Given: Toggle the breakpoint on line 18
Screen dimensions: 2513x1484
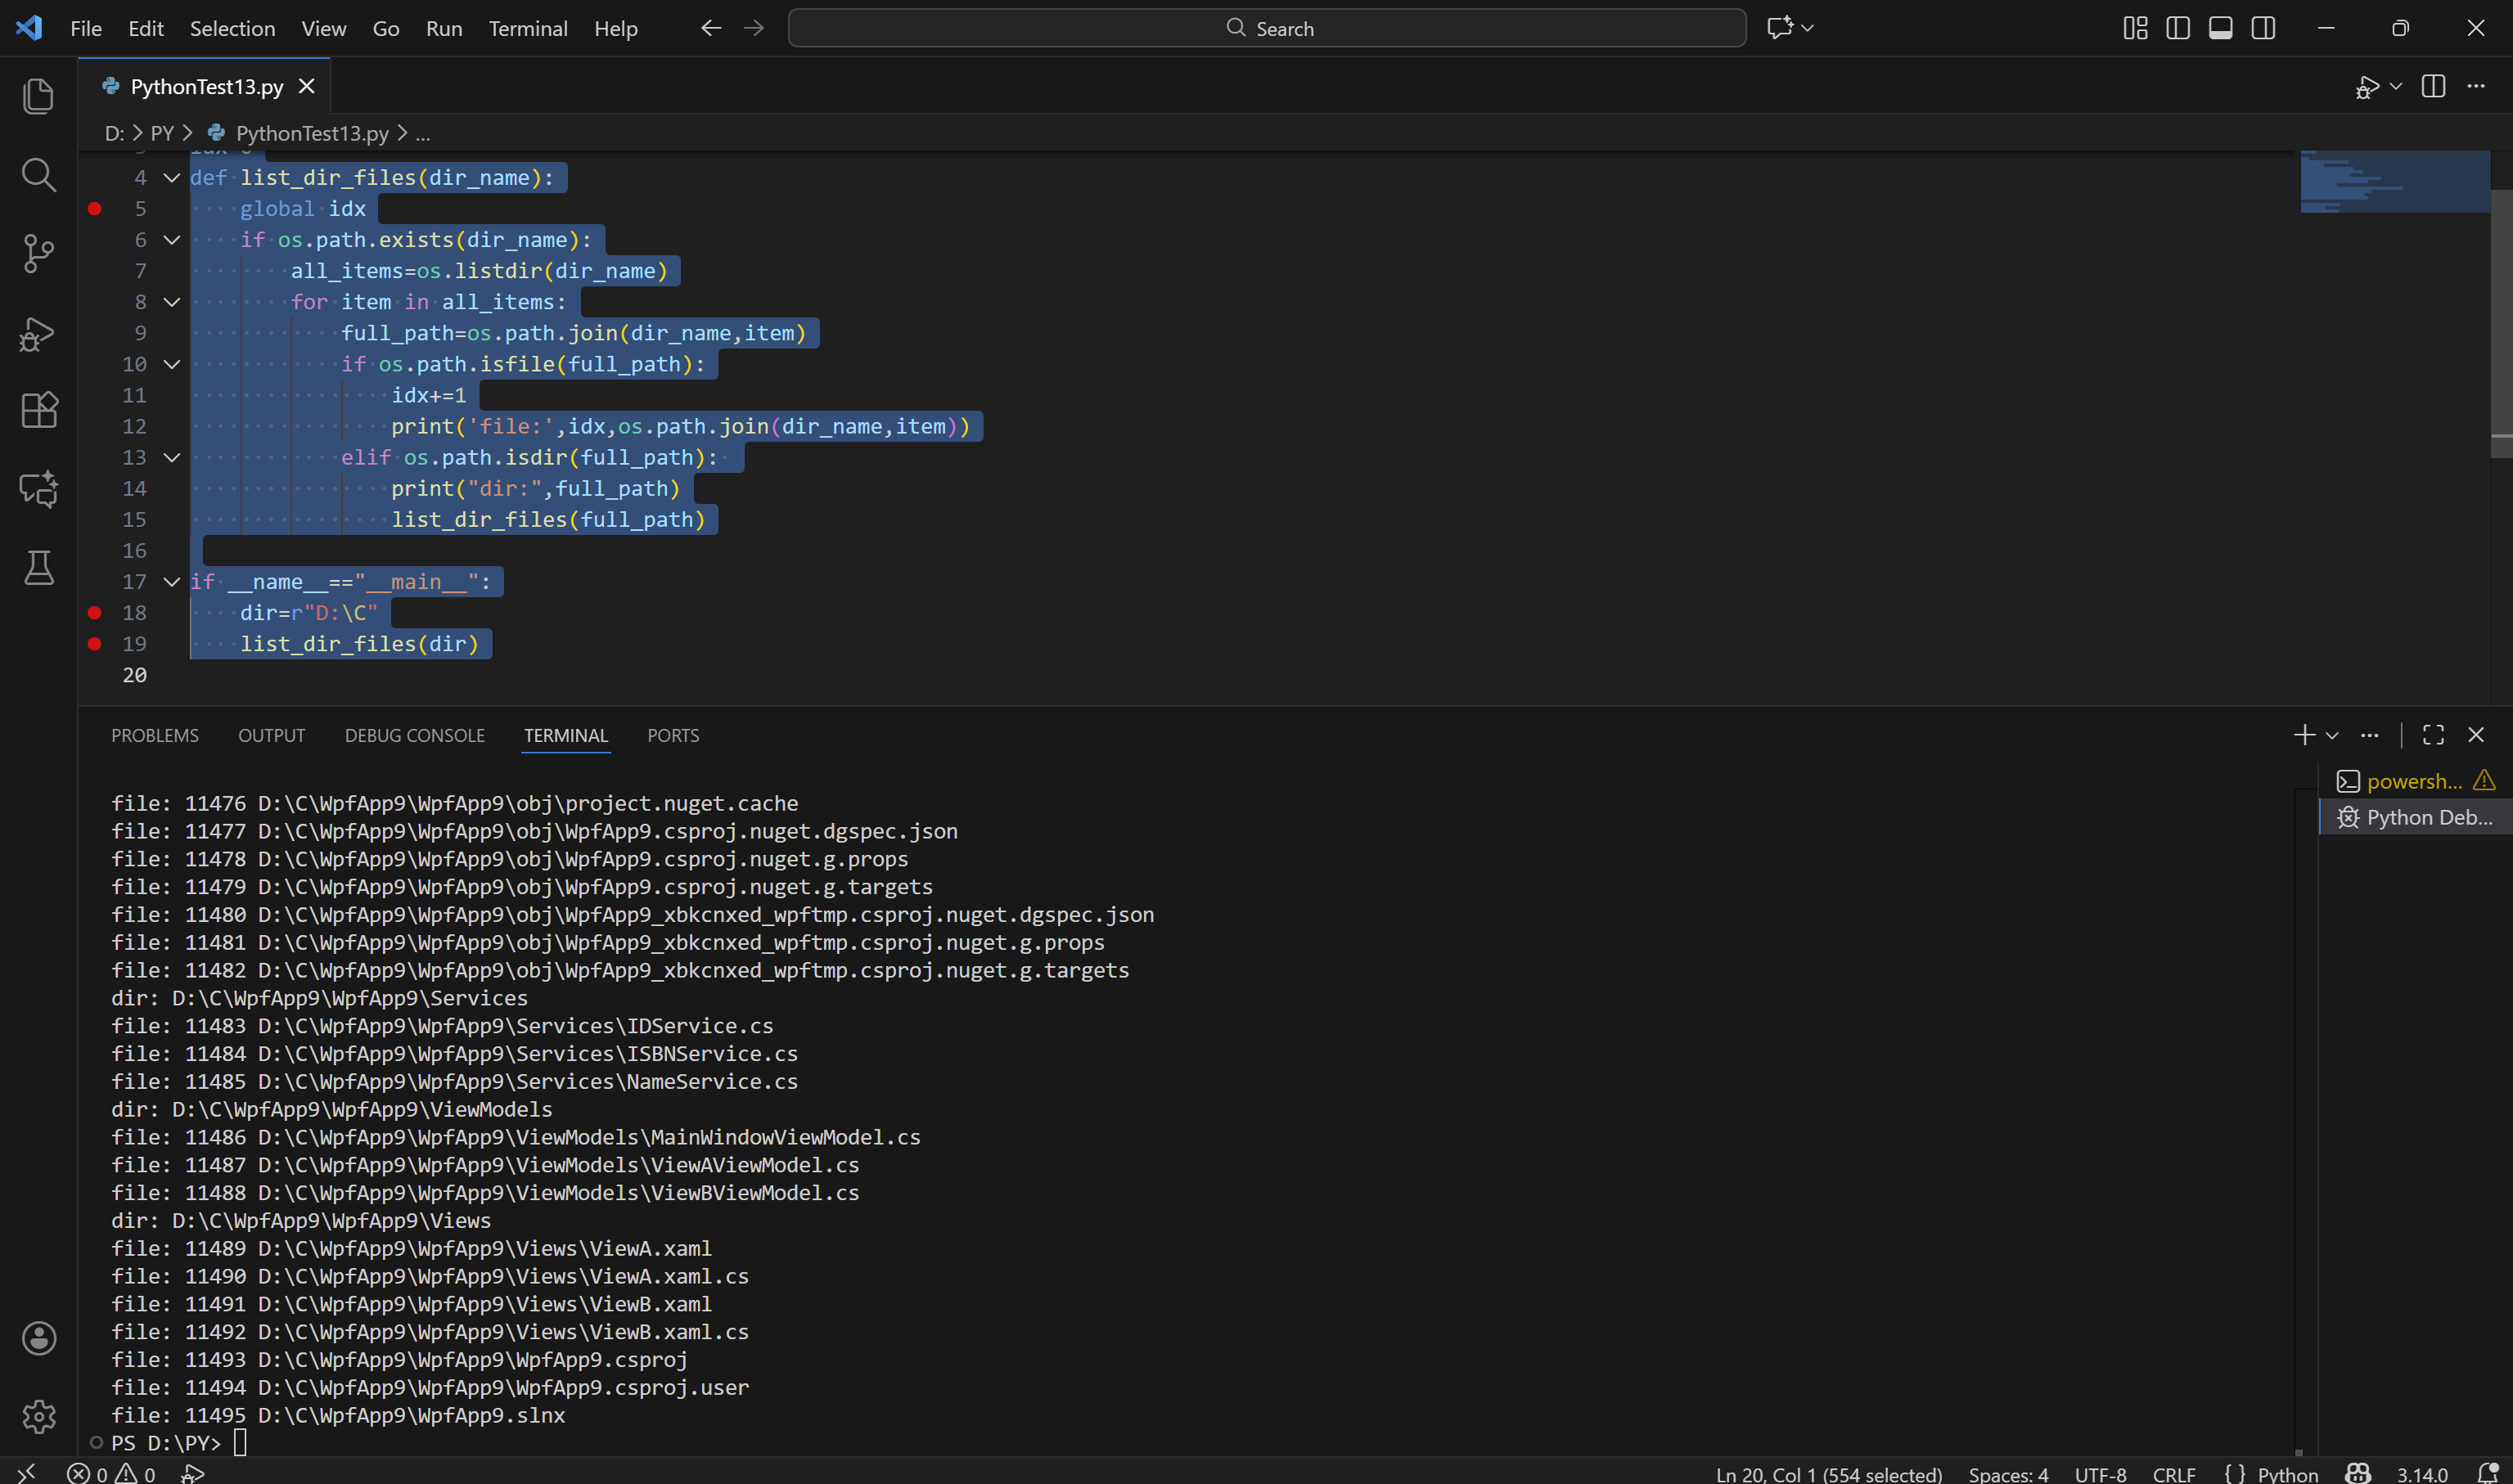Looking at the screenshot, I should [95, 613].
